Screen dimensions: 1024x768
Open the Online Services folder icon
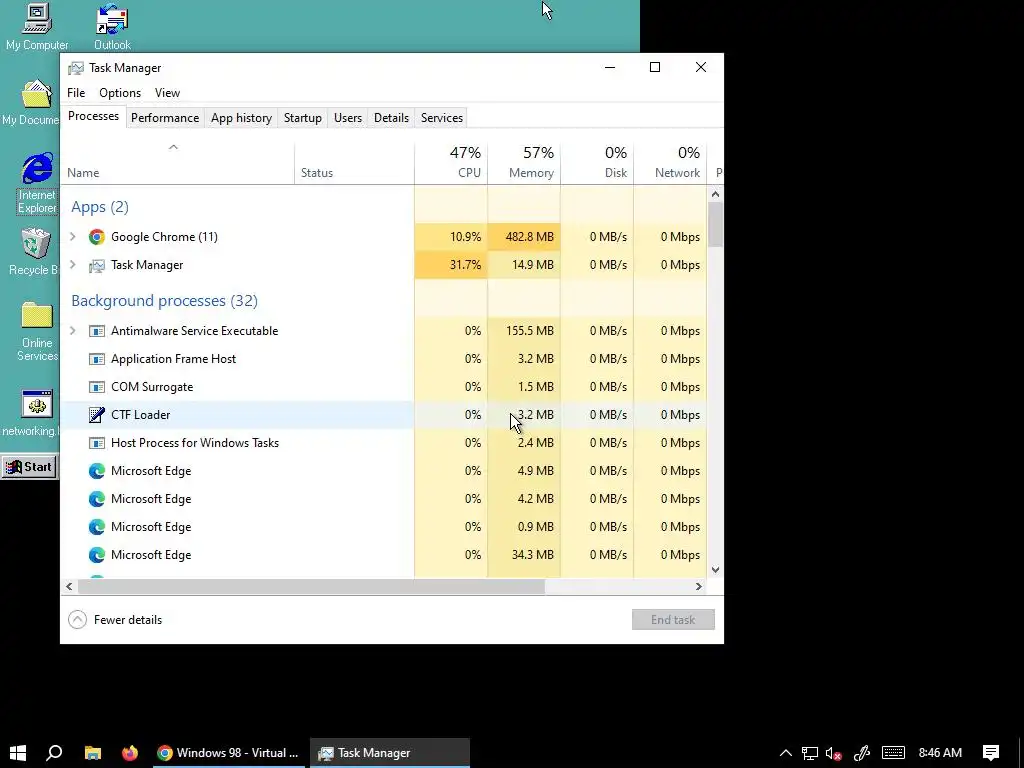(x=37, y=332)
